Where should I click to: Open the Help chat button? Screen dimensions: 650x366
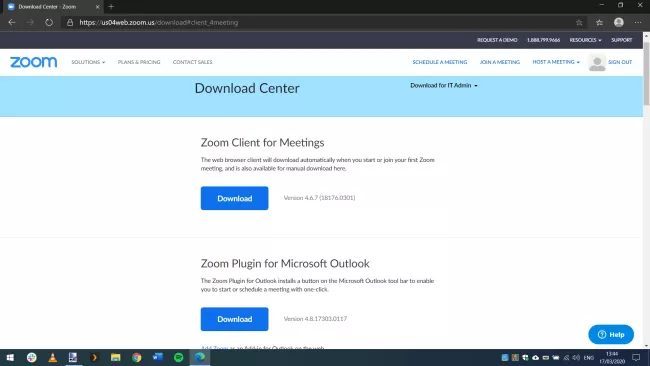611,334
